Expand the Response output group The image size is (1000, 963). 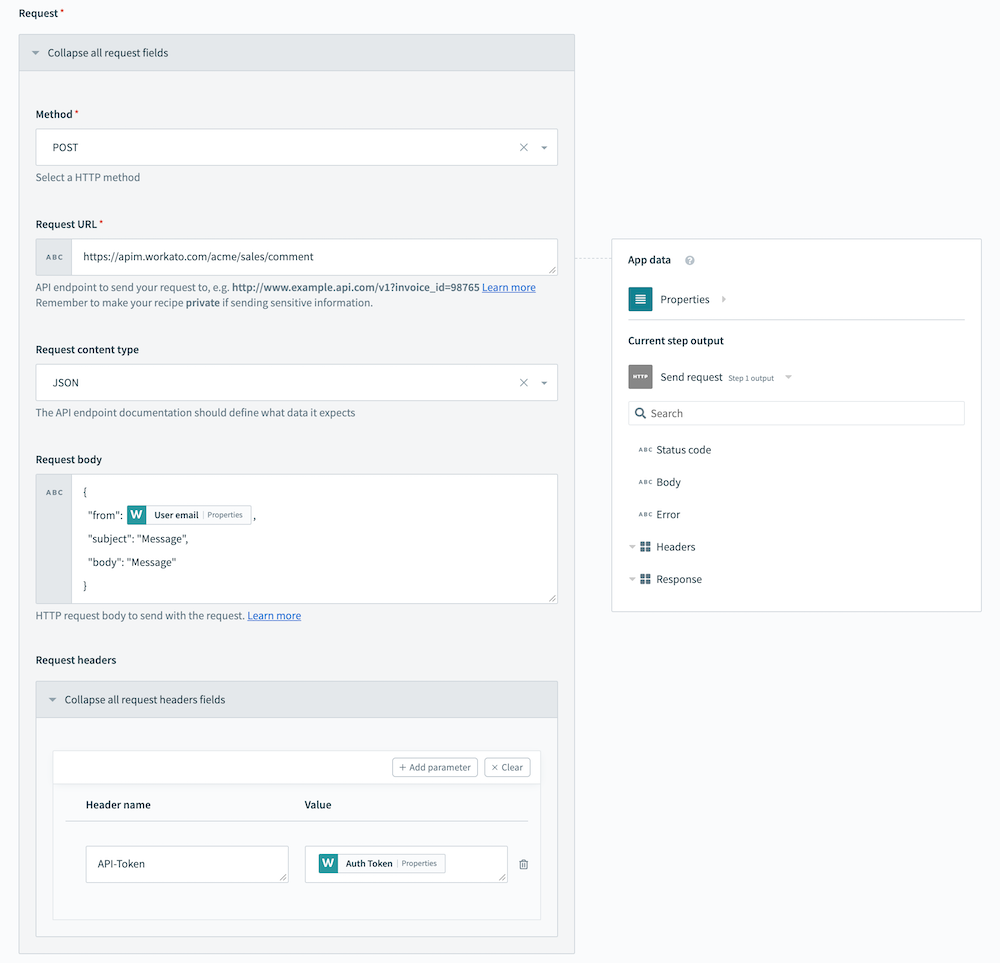tap(633, 578)
